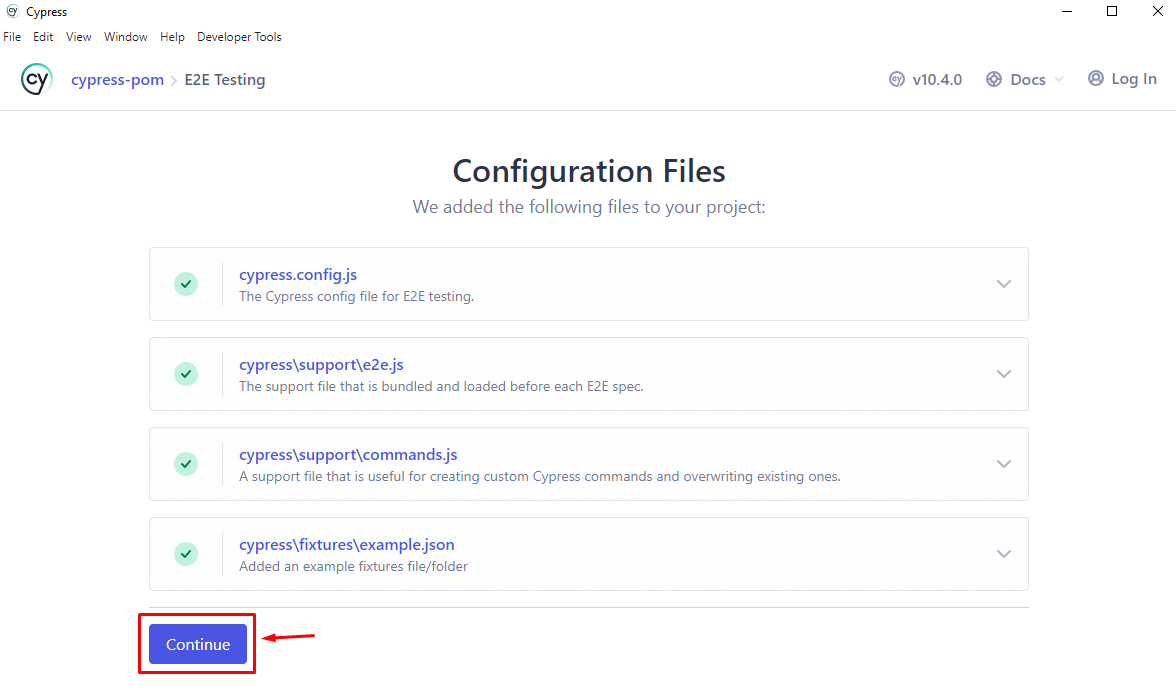Open the View menu
Viewport: 1176px width, 693px height.
pyautogui.click(x=79, y=37)
